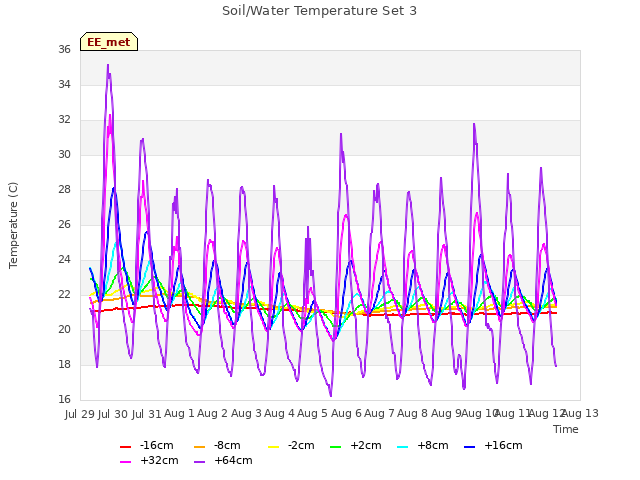Click the Aug 5 x-axis date label
Screen dimensions: 640x480
(x=312, y=413)
